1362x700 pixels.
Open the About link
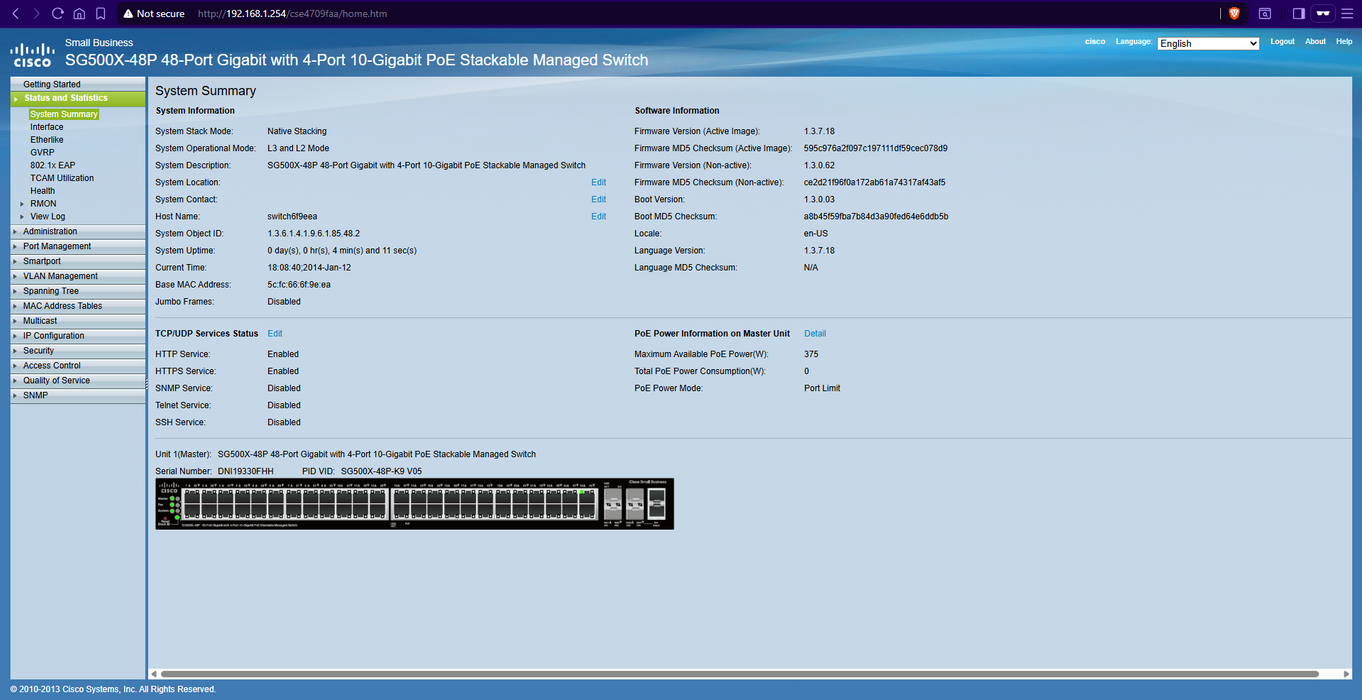[x=1315, y=42]
